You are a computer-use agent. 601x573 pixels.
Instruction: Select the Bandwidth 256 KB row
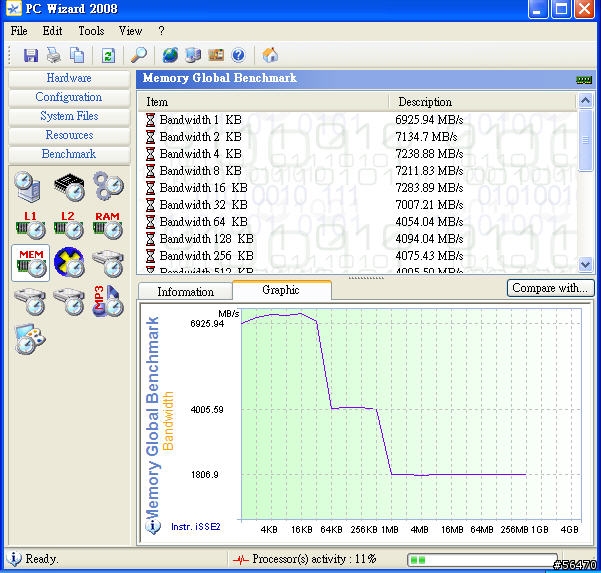pyautogui.click(x=357, y=256)
